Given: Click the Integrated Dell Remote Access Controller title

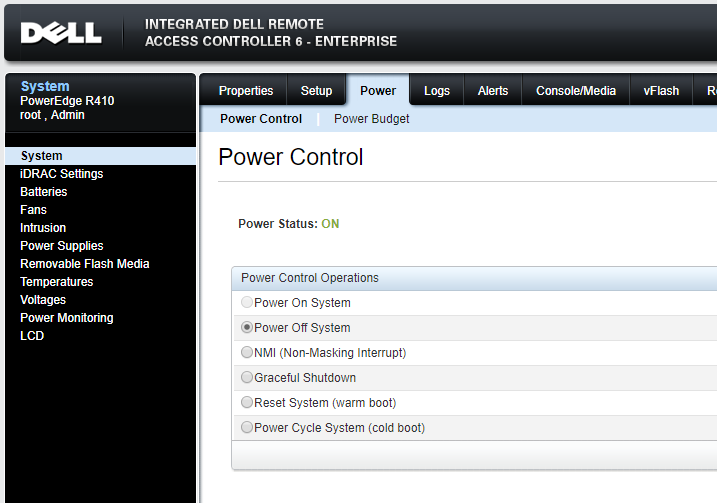Looking at the screenshot, I should 271,32.
